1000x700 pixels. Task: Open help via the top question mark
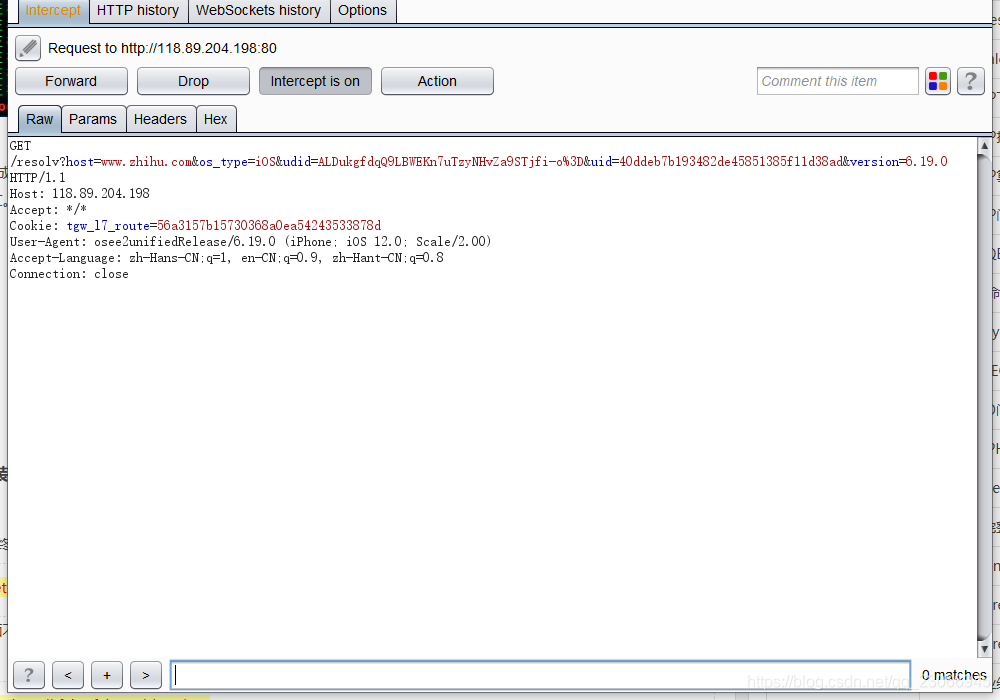(x=971, y=81)
